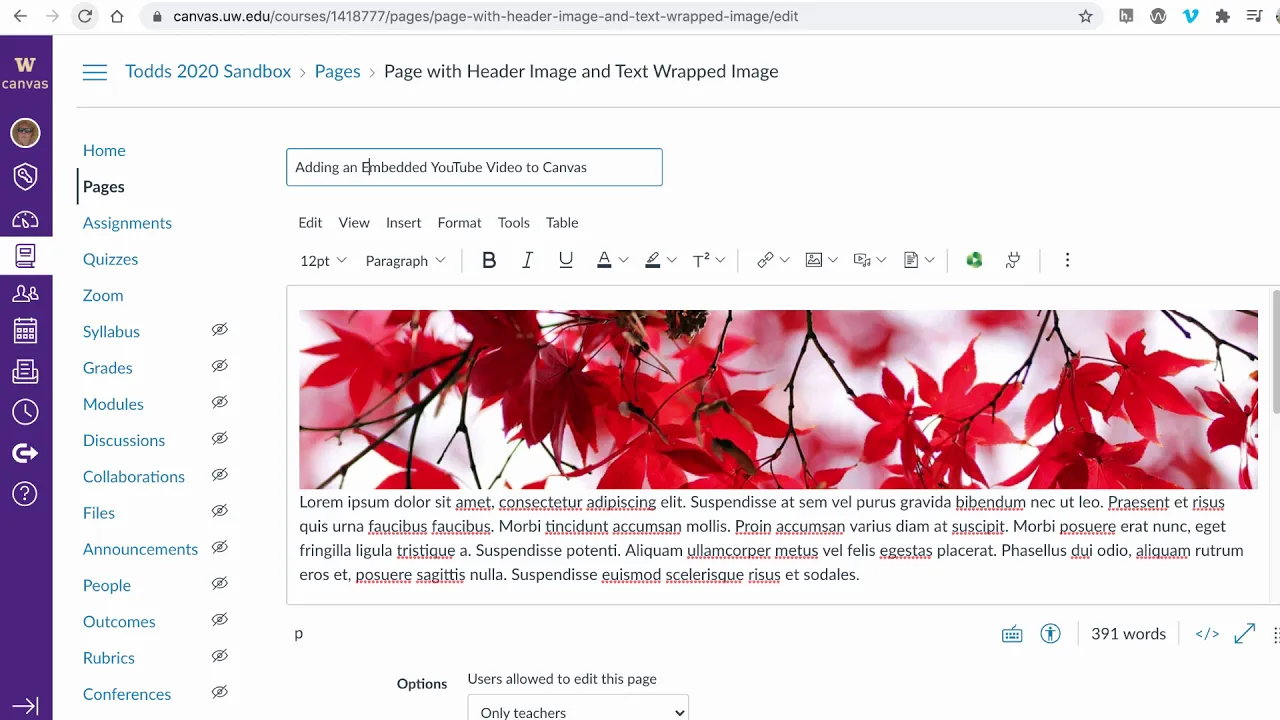The width and height of the screenshot is (1280, 720).
Task: Open the Dashboard gauge icon
Action: tap(25, 219)
